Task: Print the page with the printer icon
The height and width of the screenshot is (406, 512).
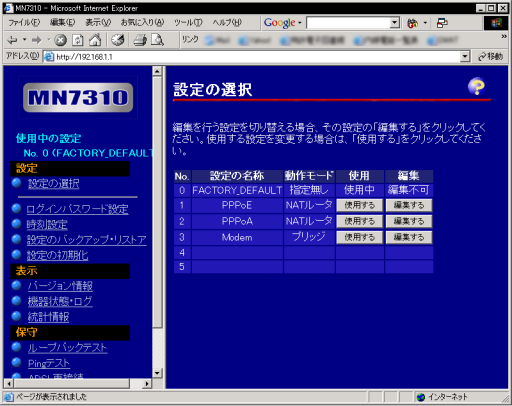Action: 140,40
